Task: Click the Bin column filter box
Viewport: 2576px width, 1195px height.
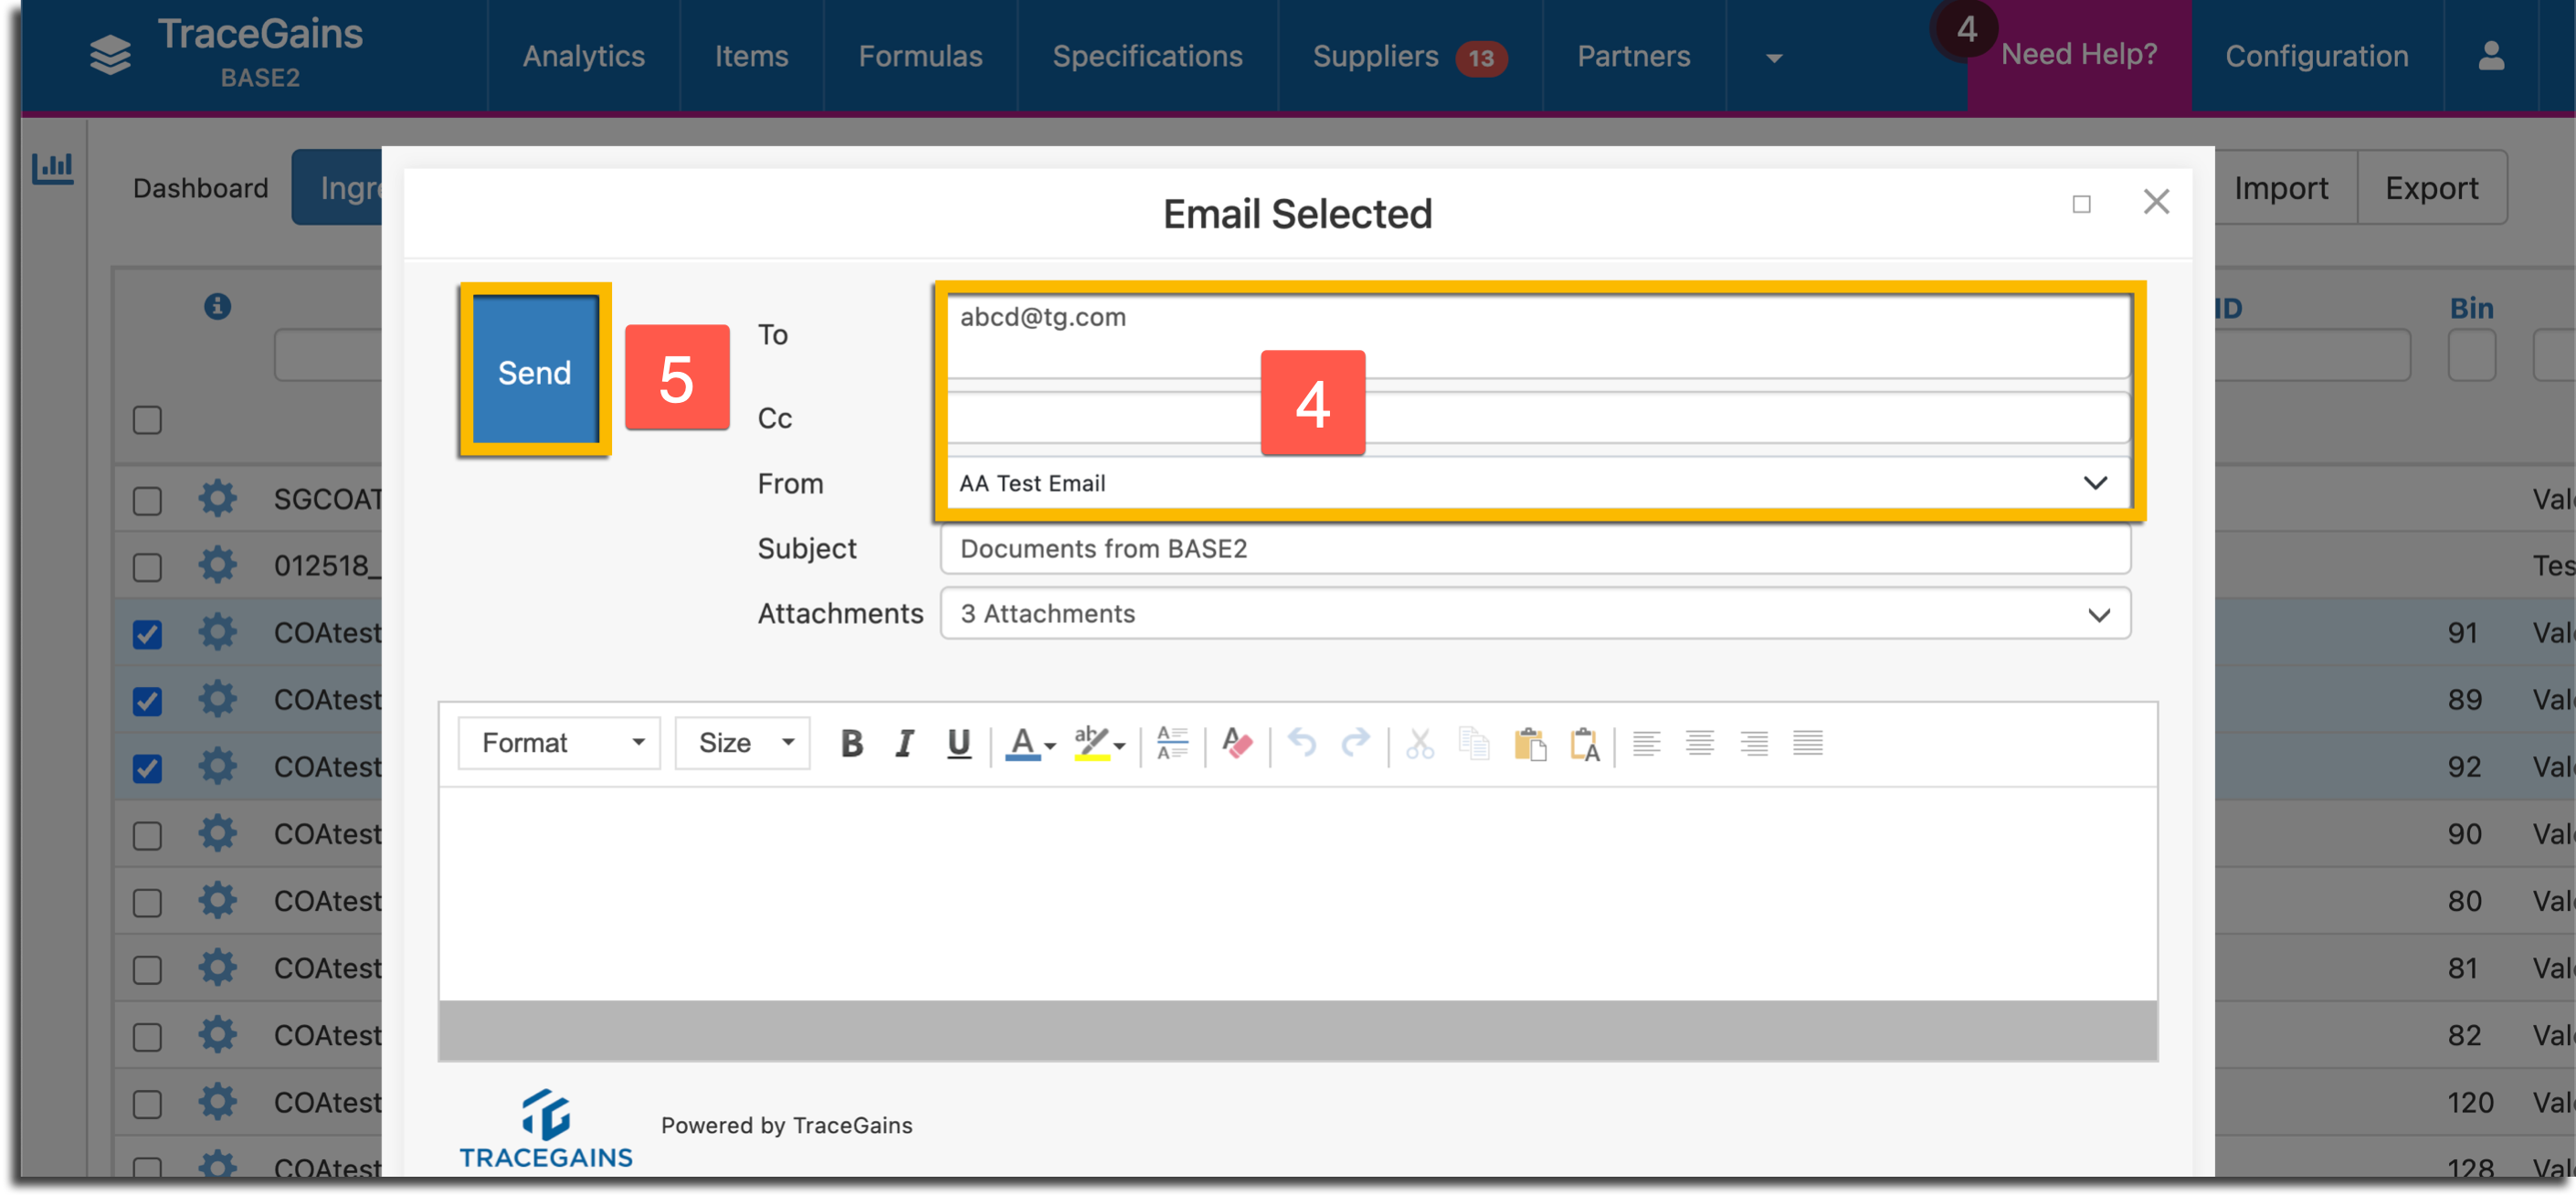Action: point(2471,356)
